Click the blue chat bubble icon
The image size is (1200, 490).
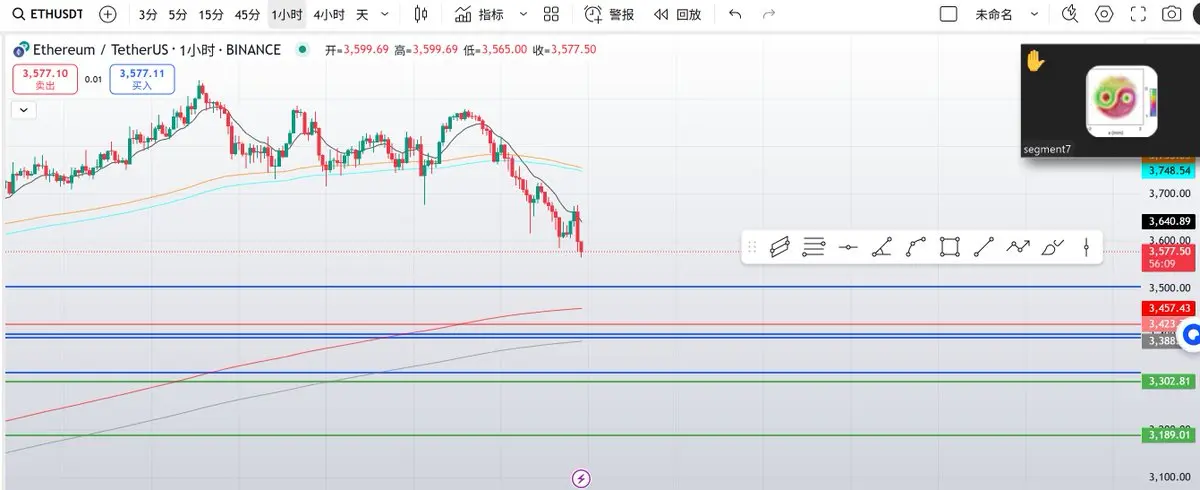[x=1190, y=335]
